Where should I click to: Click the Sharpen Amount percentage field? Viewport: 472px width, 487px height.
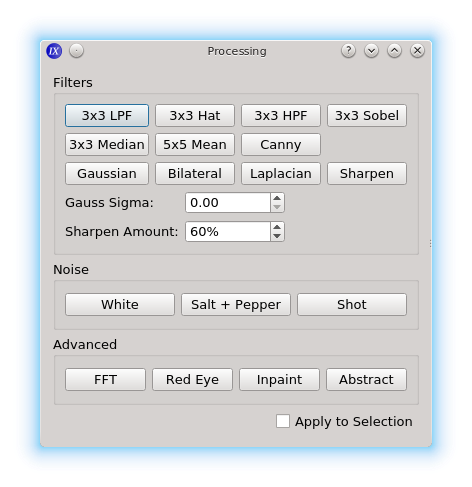point(228,232)
